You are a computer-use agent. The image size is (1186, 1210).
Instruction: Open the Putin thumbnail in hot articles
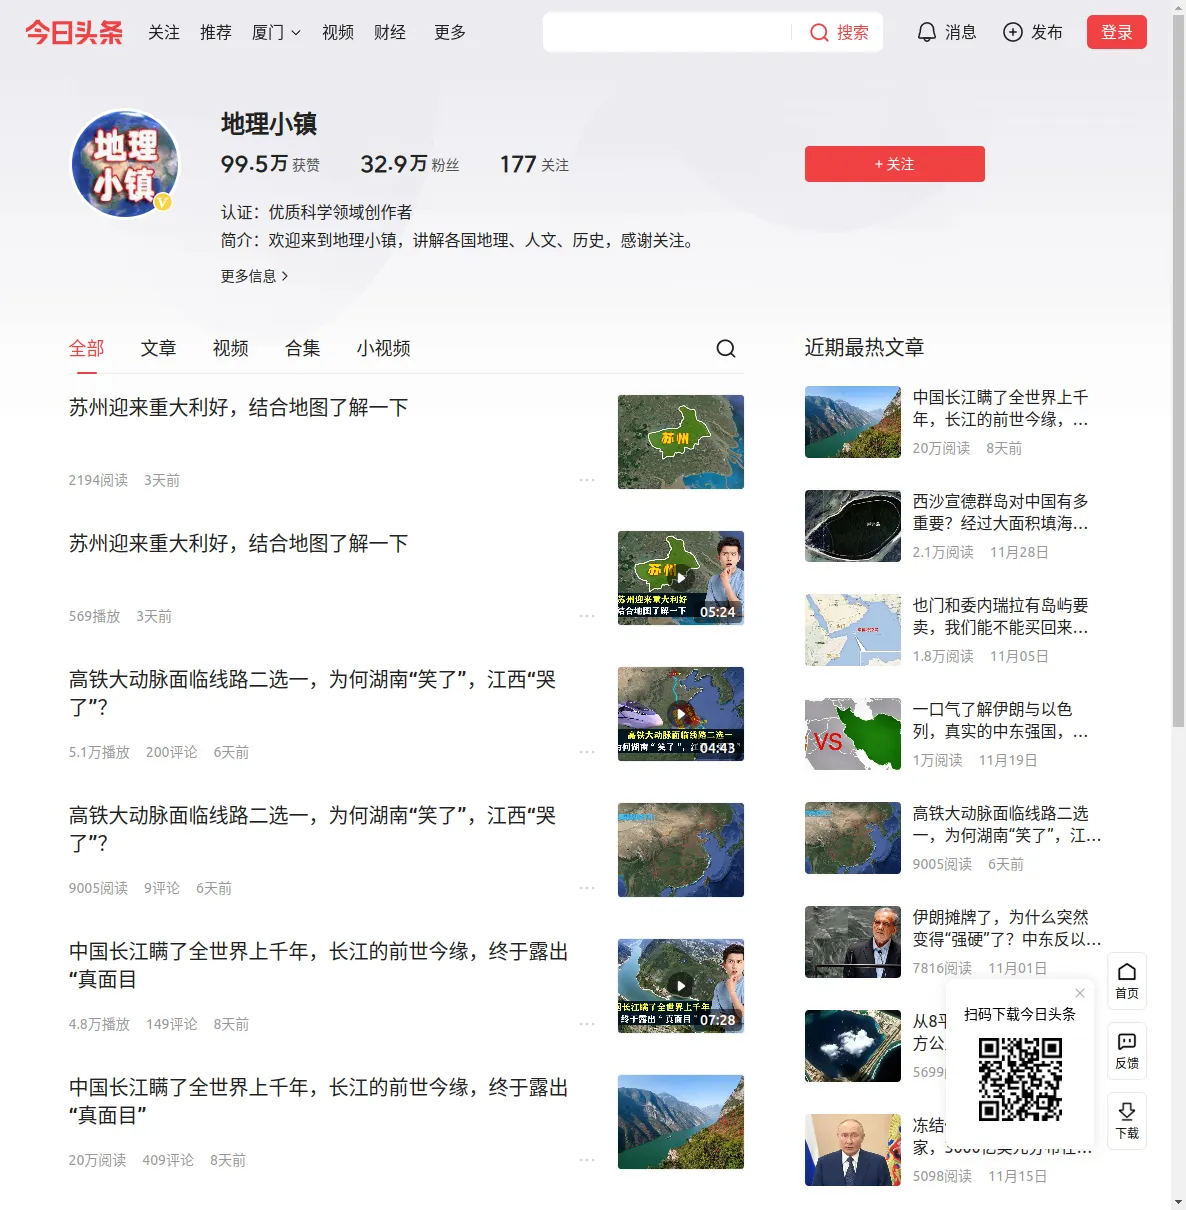coord(853,1150)
